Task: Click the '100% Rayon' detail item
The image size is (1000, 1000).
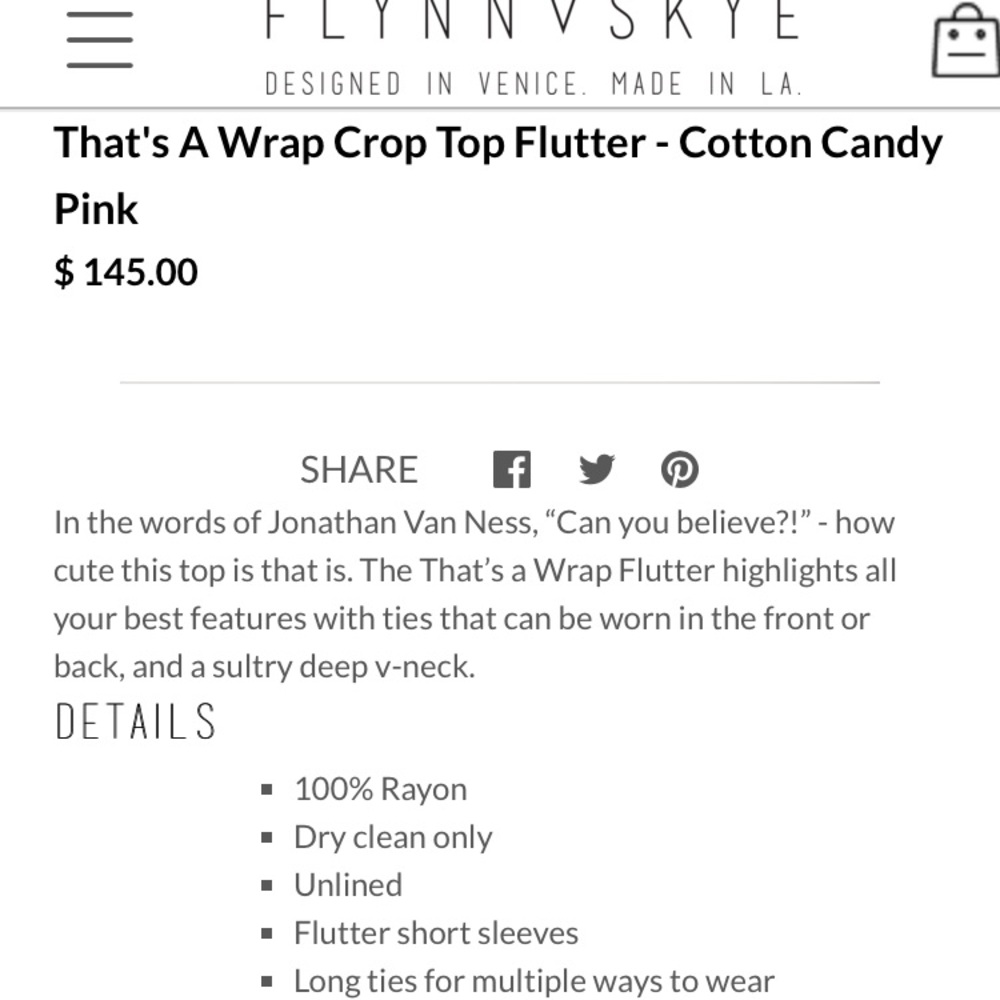Action: [x=380, y=790]
